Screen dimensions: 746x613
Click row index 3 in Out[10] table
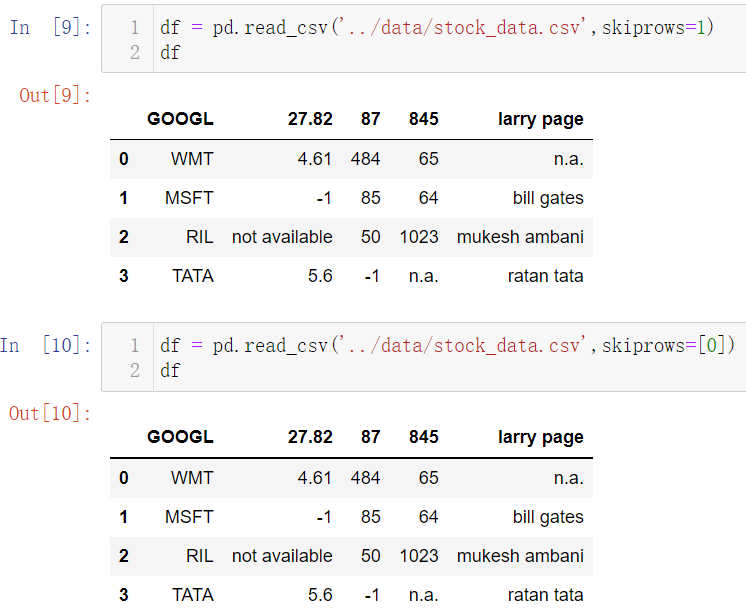pos(124,595)
